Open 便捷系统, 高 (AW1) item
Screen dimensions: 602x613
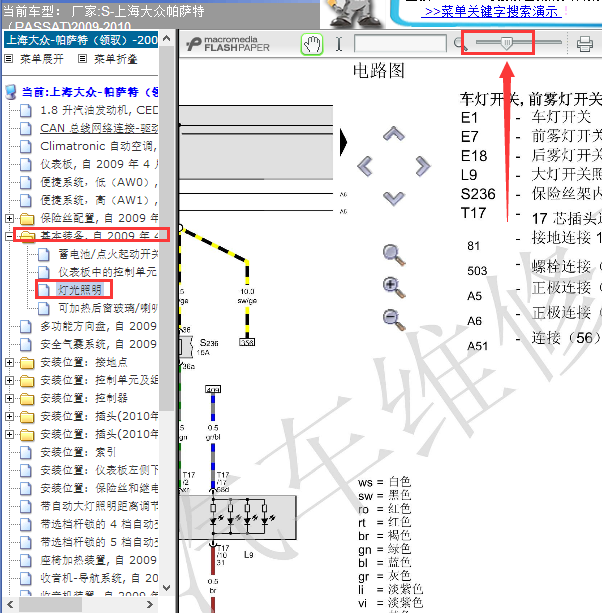click(x=99, y=200)
